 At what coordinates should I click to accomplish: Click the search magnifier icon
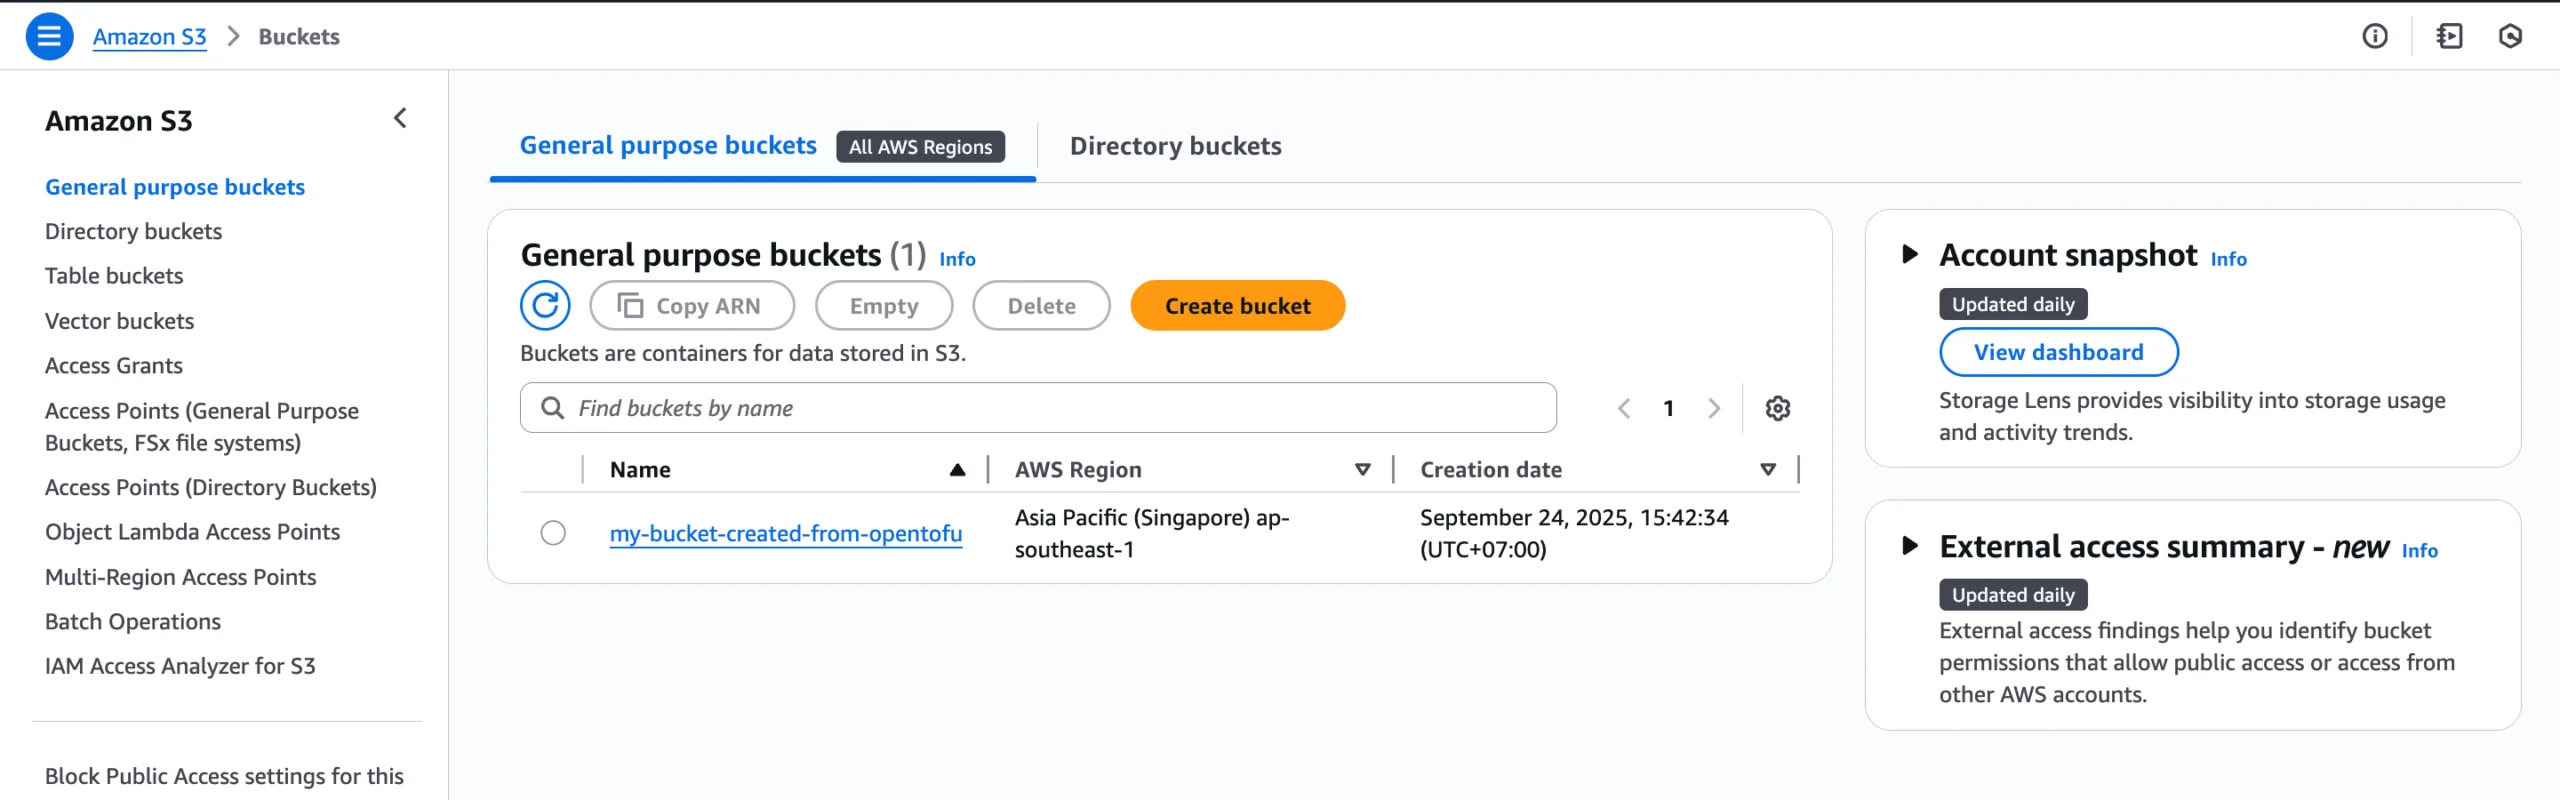pyautogui.click(x=552, y=408)
